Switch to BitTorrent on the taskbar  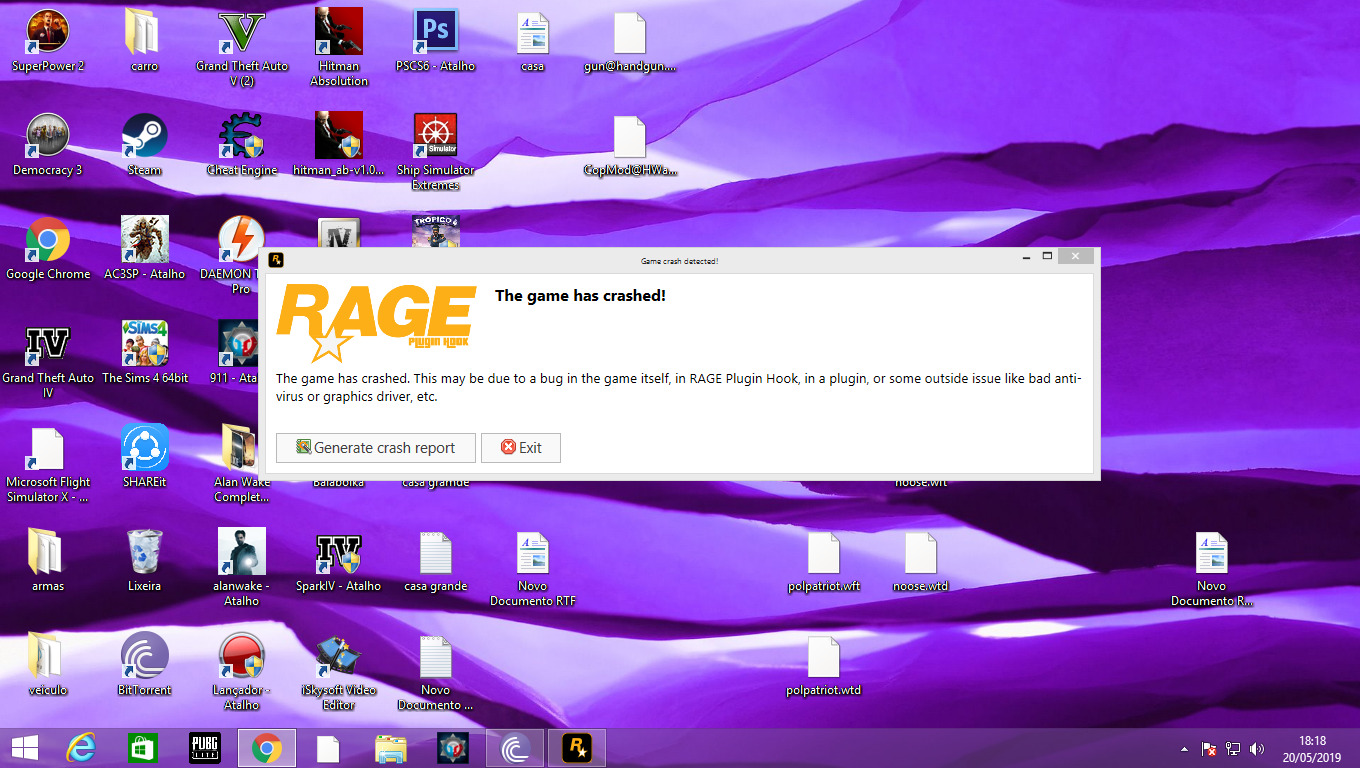(x=515, y=748)
